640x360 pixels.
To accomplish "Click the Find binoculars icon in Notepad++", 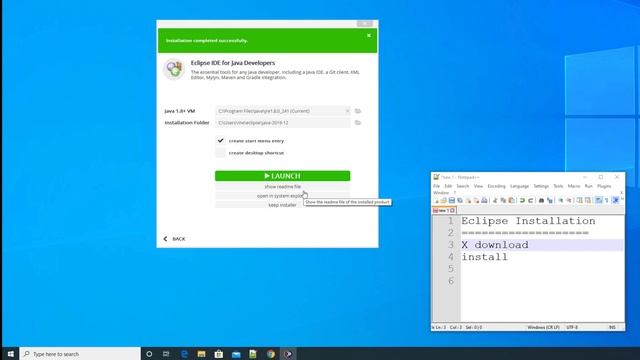I will pos(541,200).
